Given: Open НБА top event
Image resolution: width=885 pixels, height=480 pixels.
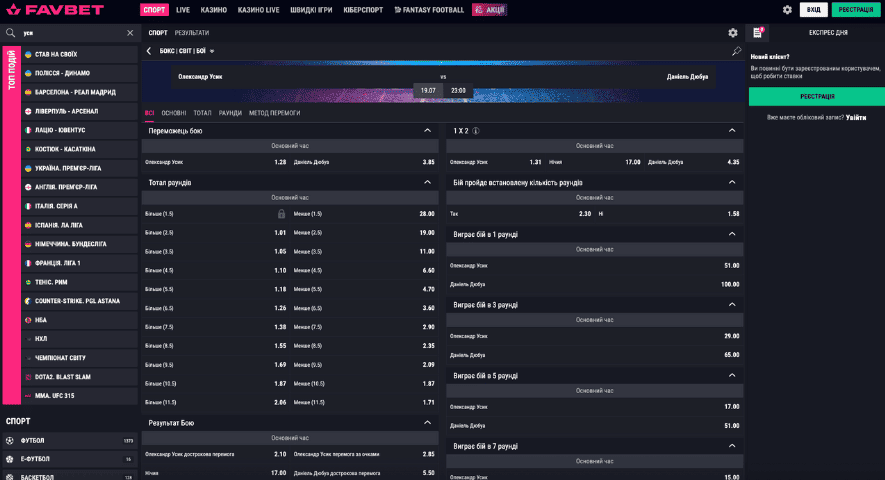Looking at the screenshot, I should click(x=80, y=320).
